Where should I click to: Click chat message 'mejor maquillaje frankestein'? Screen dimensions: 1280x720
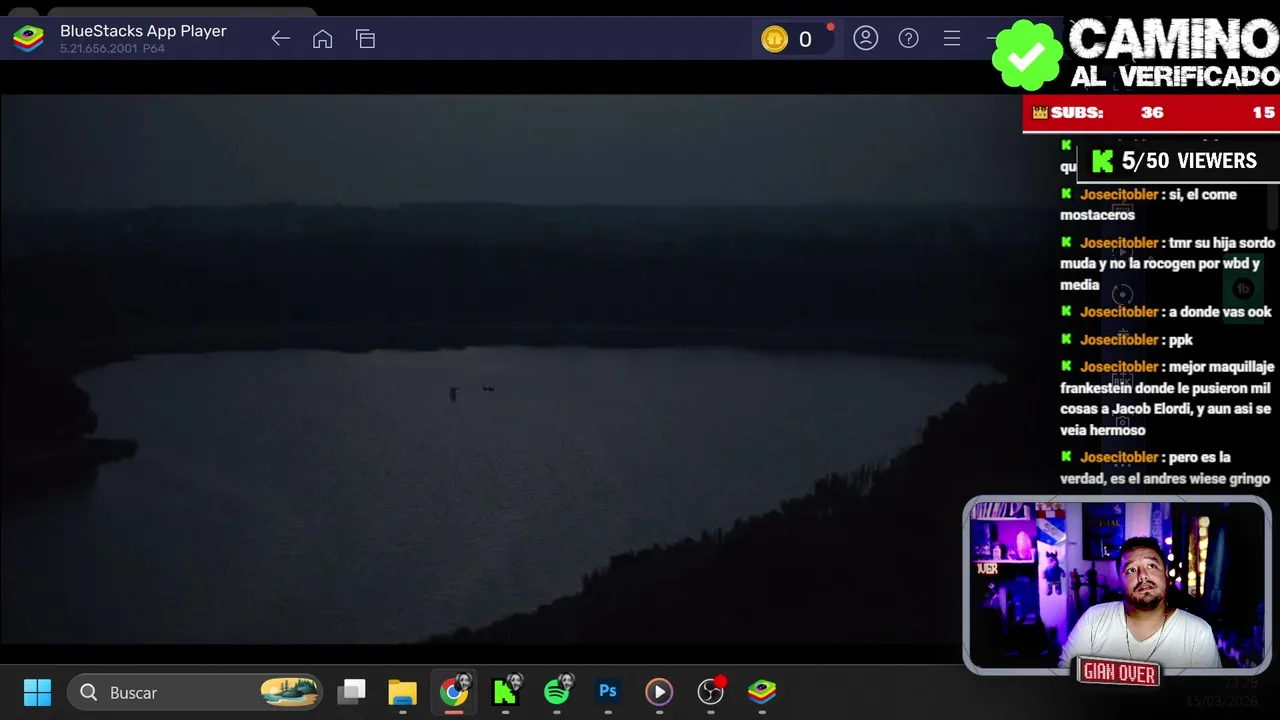pos(1167,398)
